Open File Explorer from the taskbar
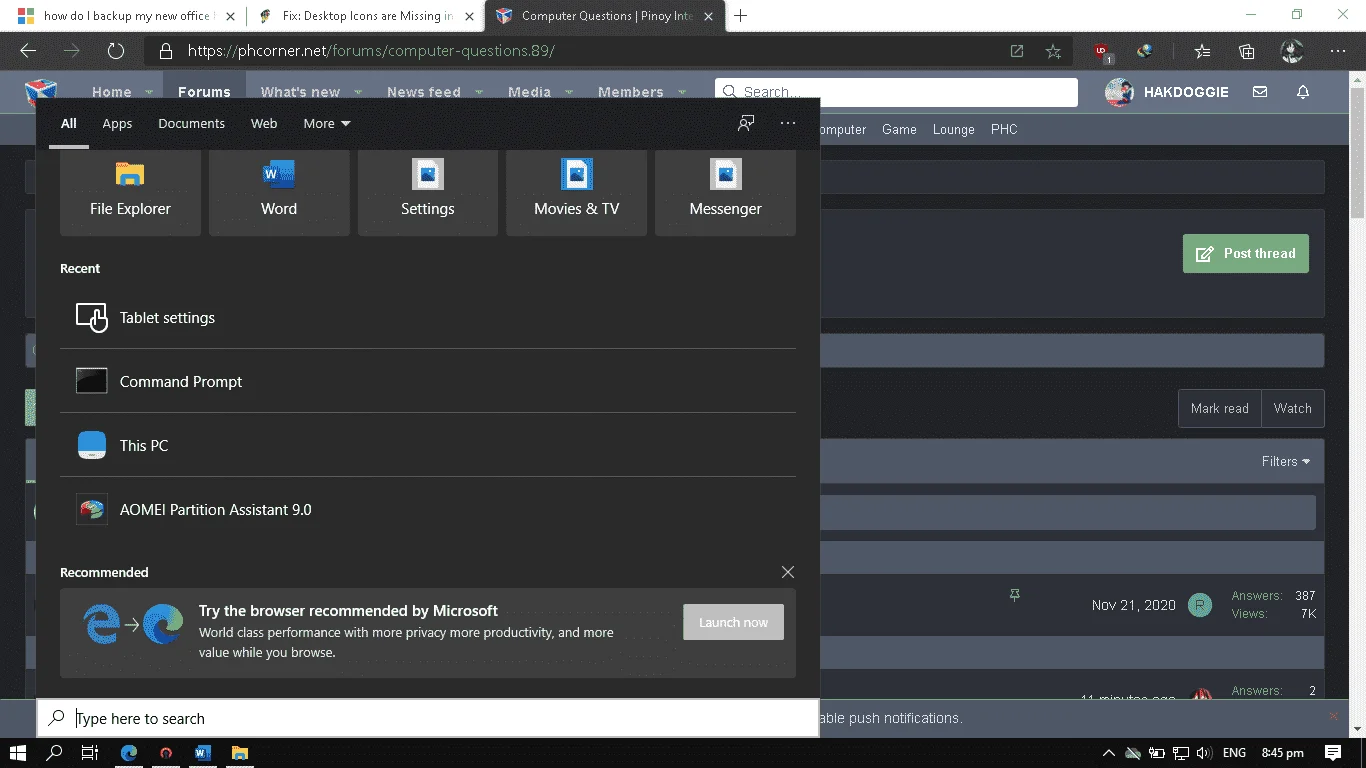This screenshot has width=1366, height=768. [240, 752]
